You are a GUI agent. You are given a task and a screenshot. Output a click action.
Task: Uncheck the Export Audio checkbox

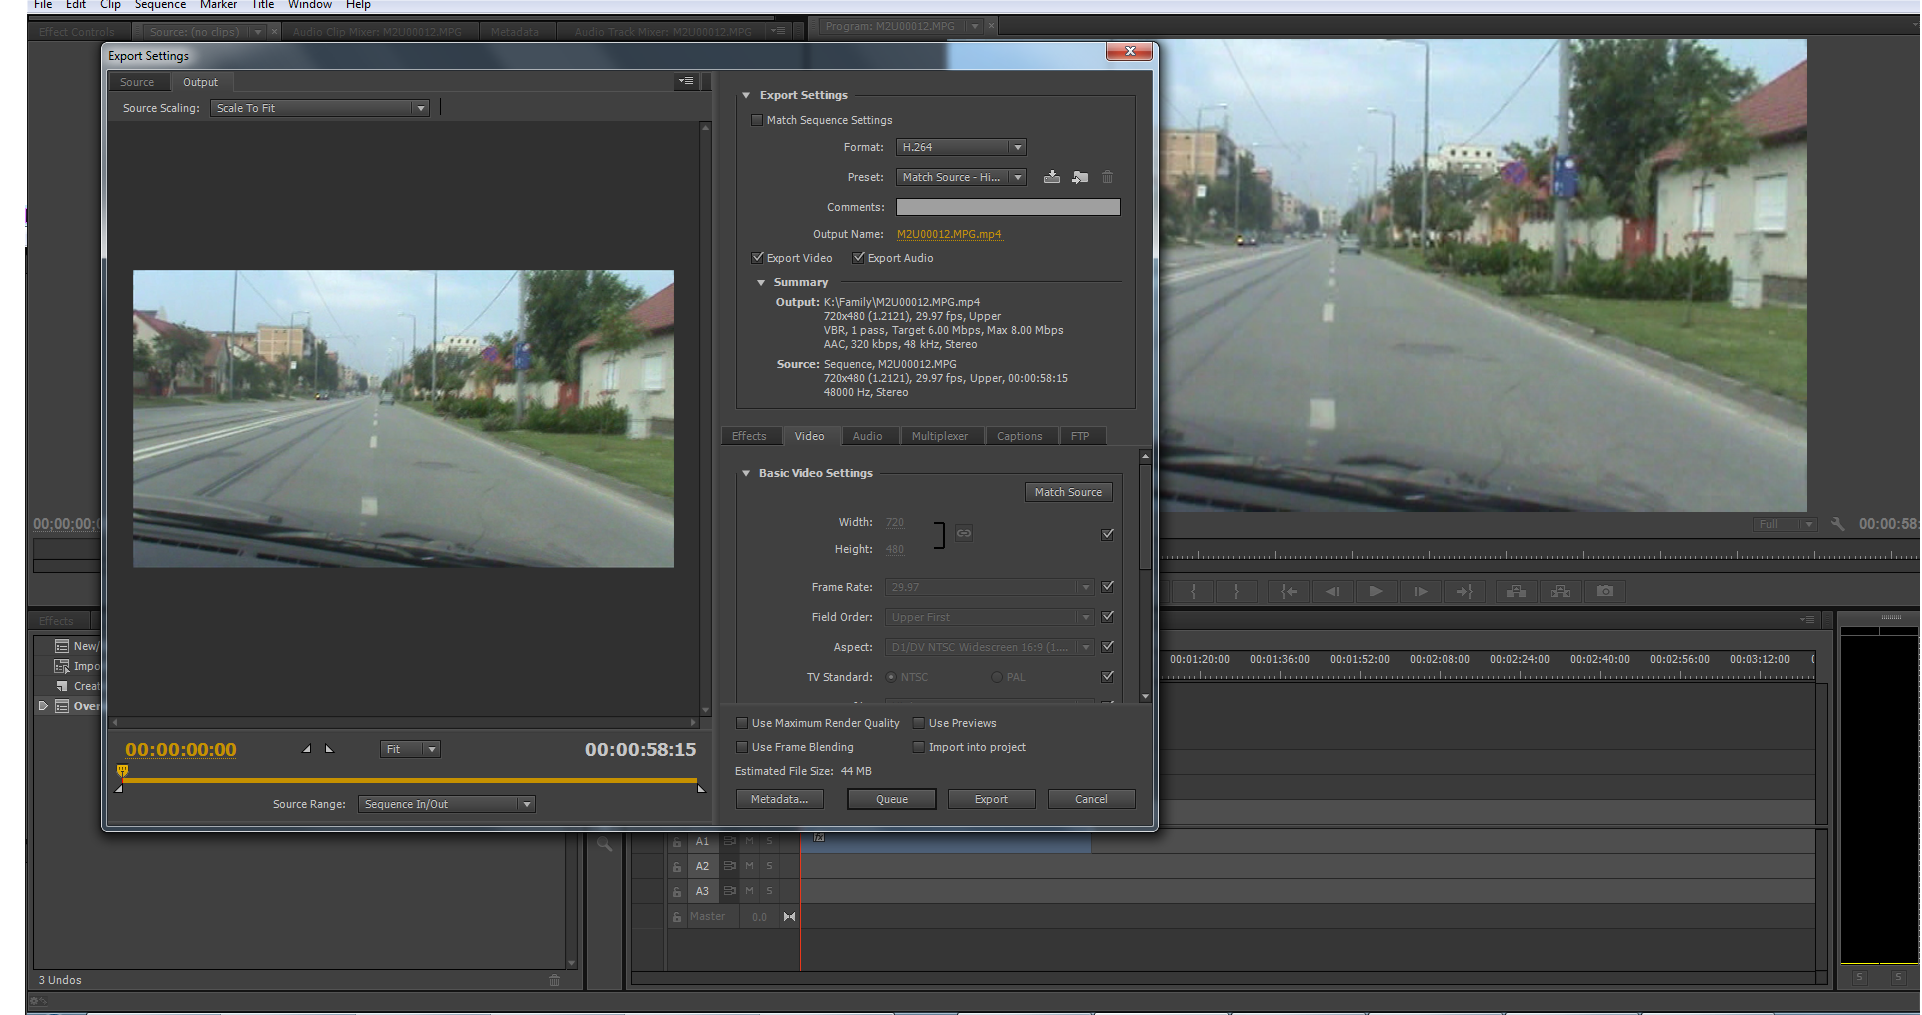click(858, 258)
